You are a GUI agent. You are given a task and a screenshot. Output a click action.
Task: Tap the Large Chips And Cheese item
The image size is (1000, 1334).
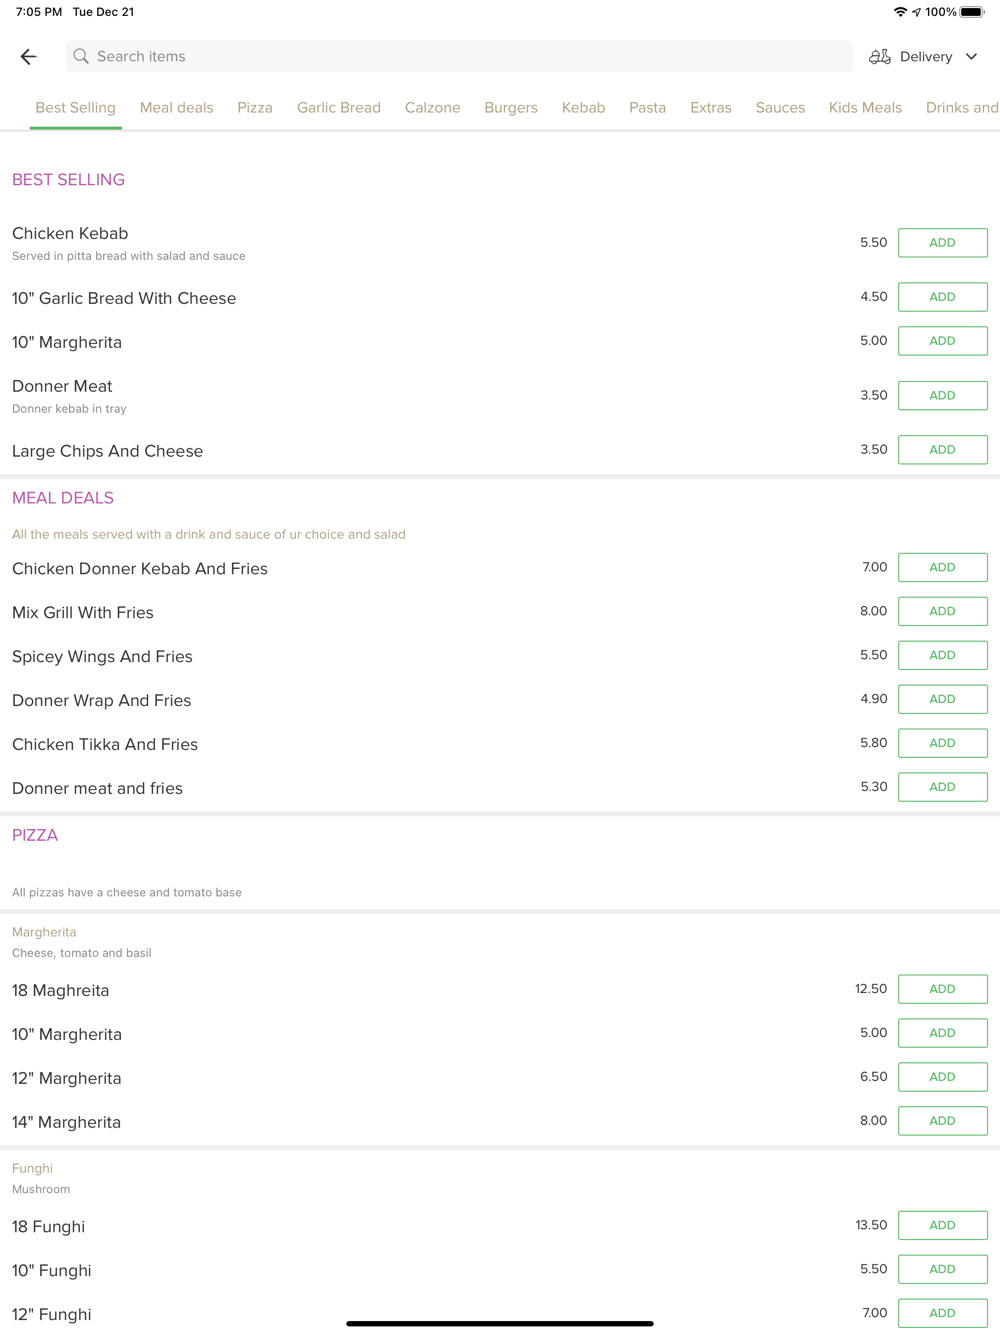(108, 451)
